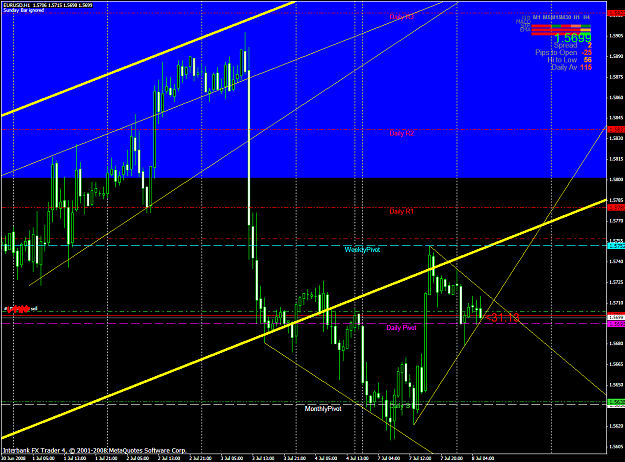Click the H4 timeframe column header
Screen dimensions: 625x462
pyautogui.click(x=586, y=18)
